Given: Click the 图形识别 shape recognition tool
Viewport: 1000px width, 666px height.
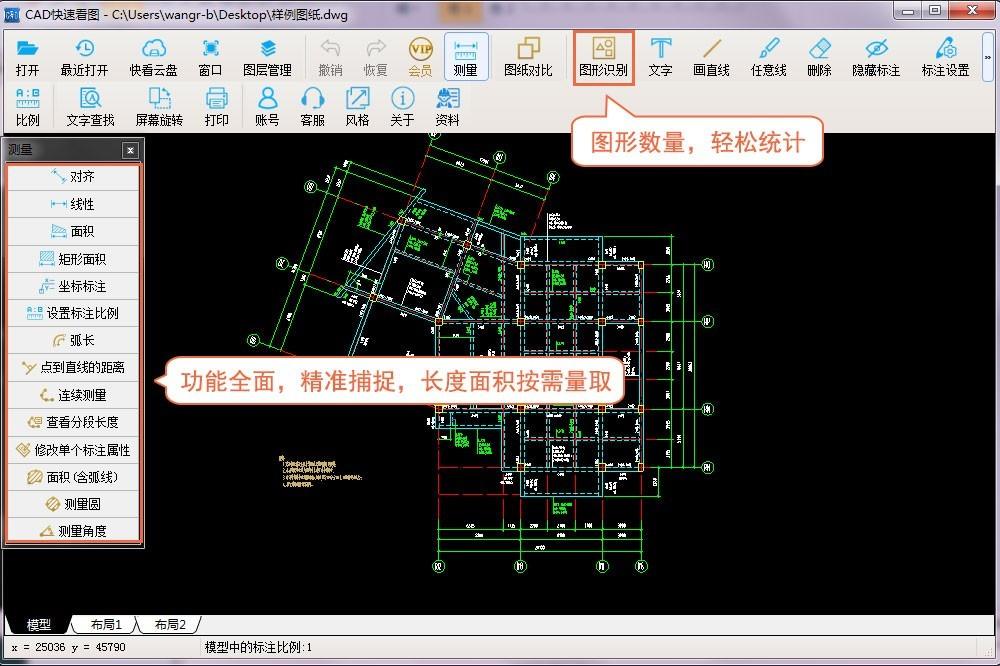Looking at the screenshot, I should pos(603,57).
